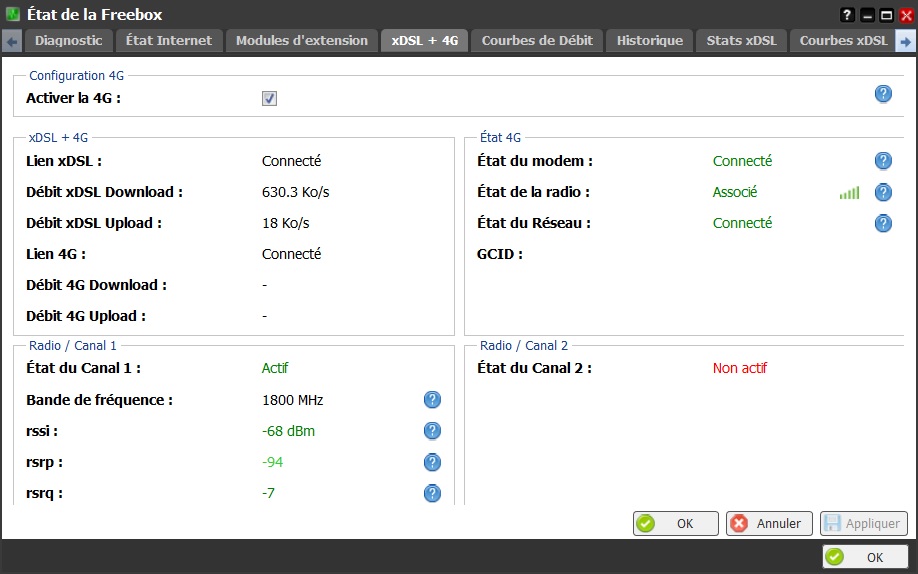Click the Radio / Canal 2 group title
The image size is (918, 574).
pos(524,346)
